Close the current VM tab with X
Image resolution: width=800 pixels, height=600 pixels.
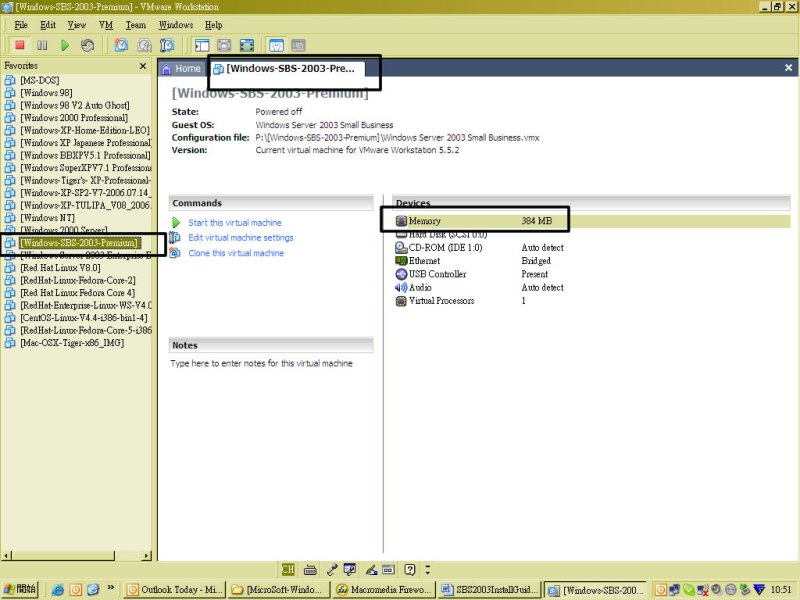[x=788, y=68]
